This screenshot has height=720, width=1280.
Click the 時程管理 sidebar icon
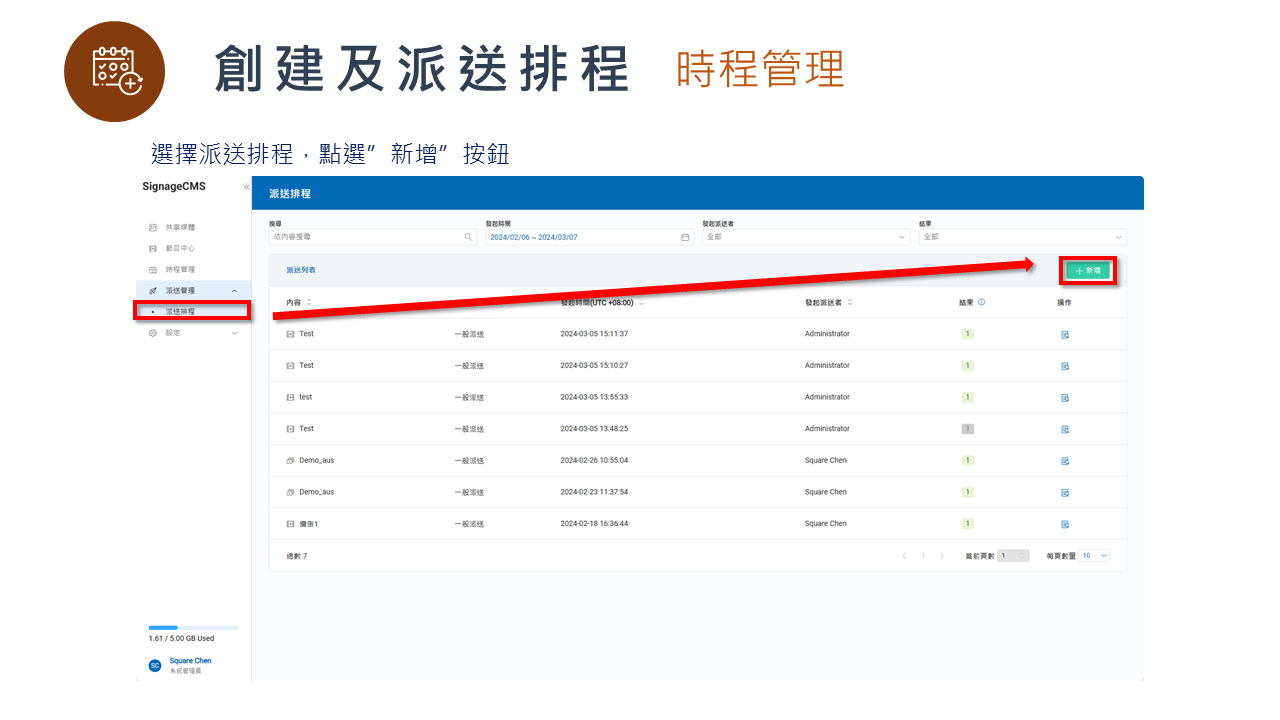pos(153,269)
